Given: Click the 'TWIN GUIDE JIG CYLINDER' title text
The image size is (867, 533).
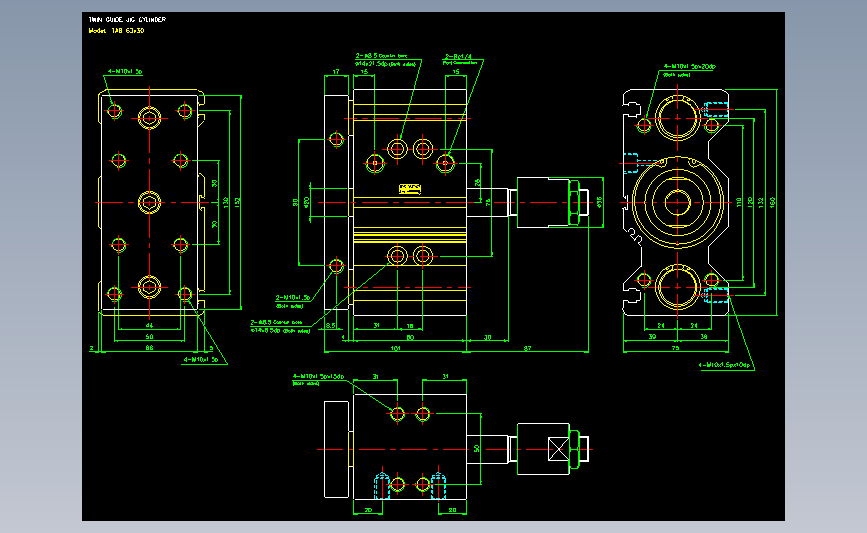Looking at the screenshot, I should (x=127, y=19).
